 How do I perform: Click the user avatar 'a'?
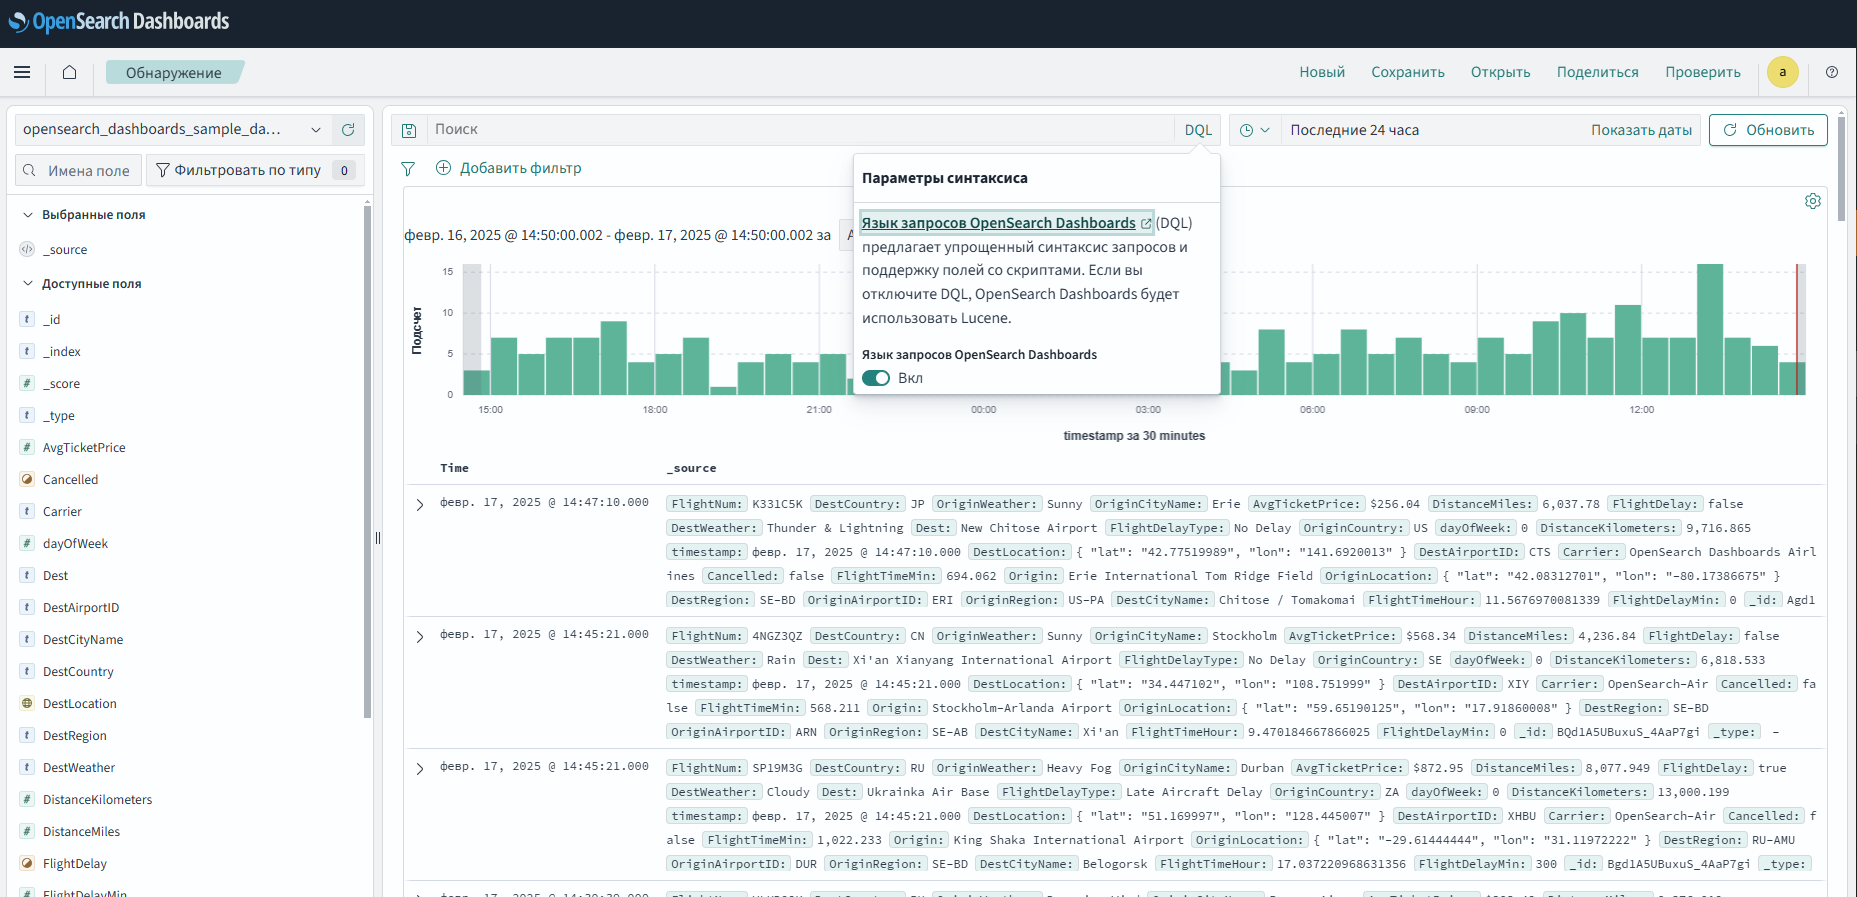[x=1782, y=72]
